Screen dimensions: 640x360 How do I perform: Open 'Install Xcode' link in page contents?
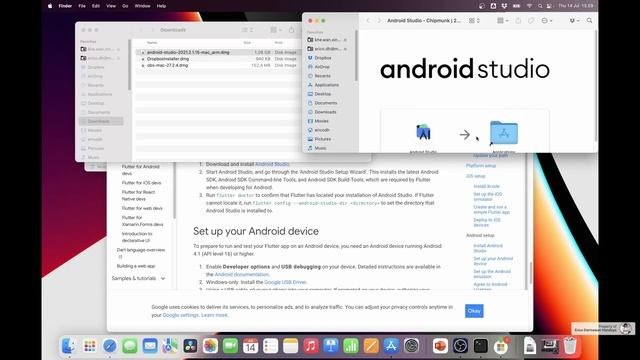(x=486, y=186)
